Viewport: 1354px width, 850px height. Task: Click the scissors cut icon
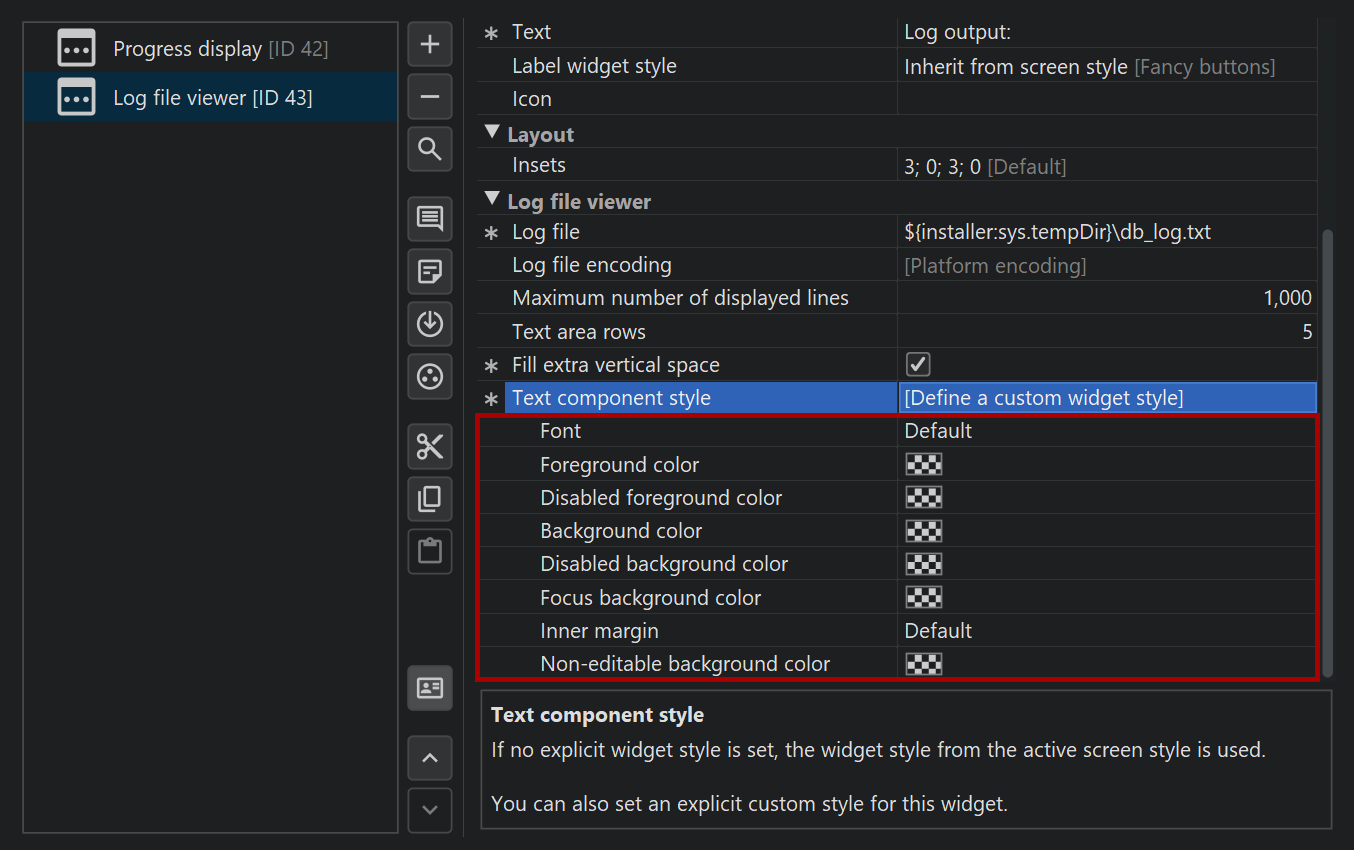[x=430, y=446]
